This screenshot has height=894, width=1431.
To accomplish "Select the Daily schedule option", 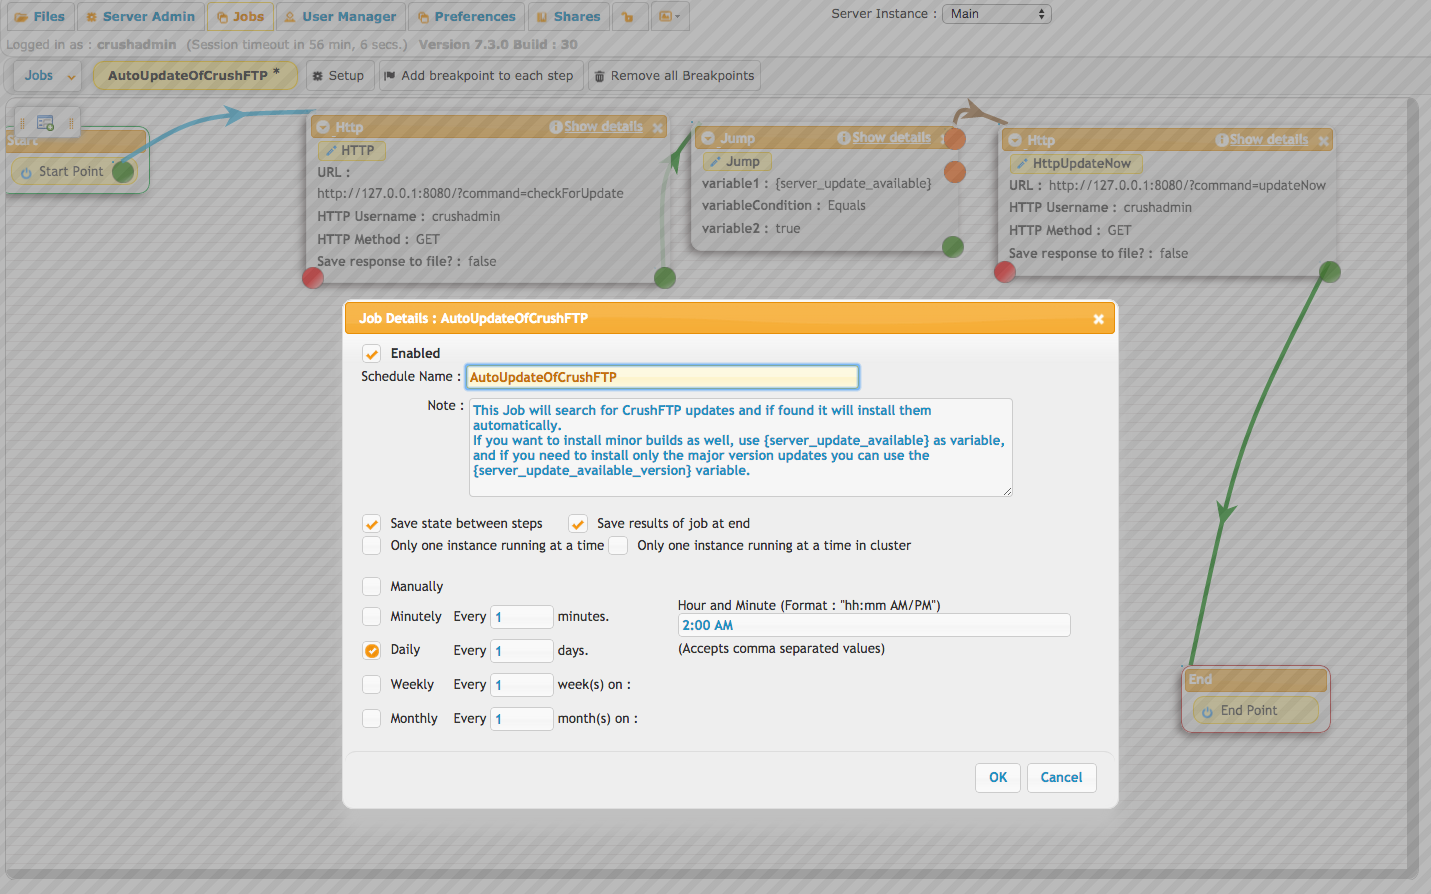I will [x=372, y=650].
